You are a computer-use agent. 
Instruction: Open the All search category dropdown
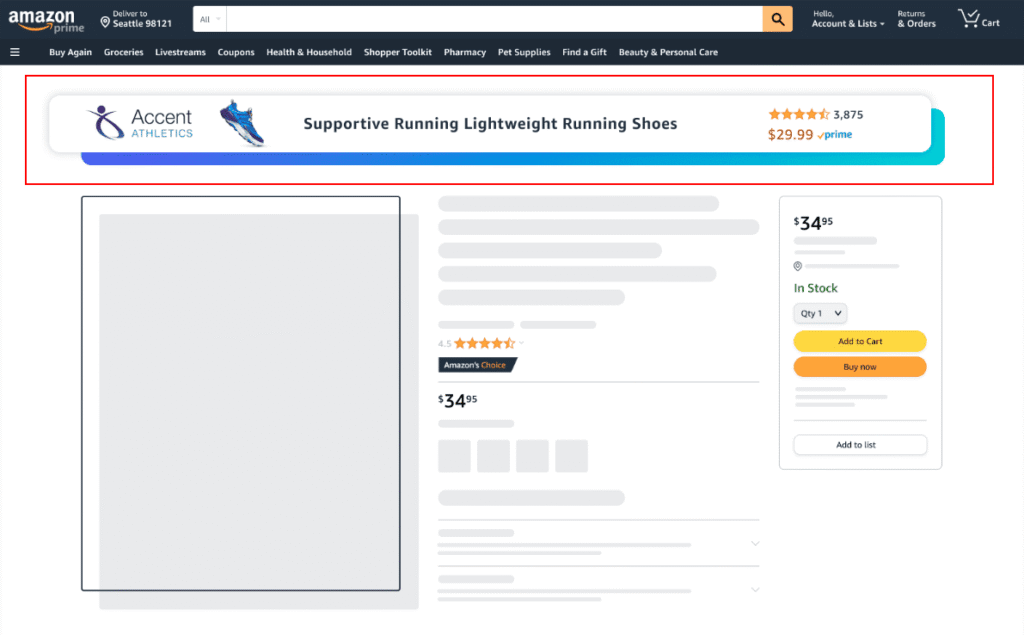(x=210, y=19)
